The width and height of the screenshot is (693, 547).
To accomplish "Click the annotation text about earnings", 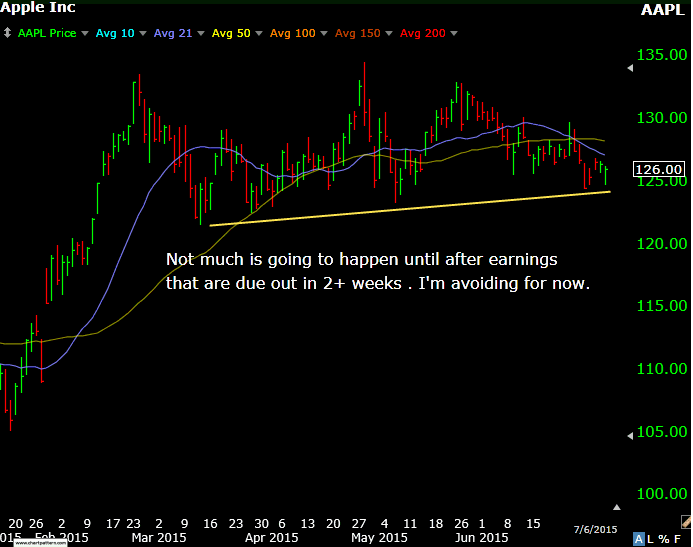I will 377,270.
